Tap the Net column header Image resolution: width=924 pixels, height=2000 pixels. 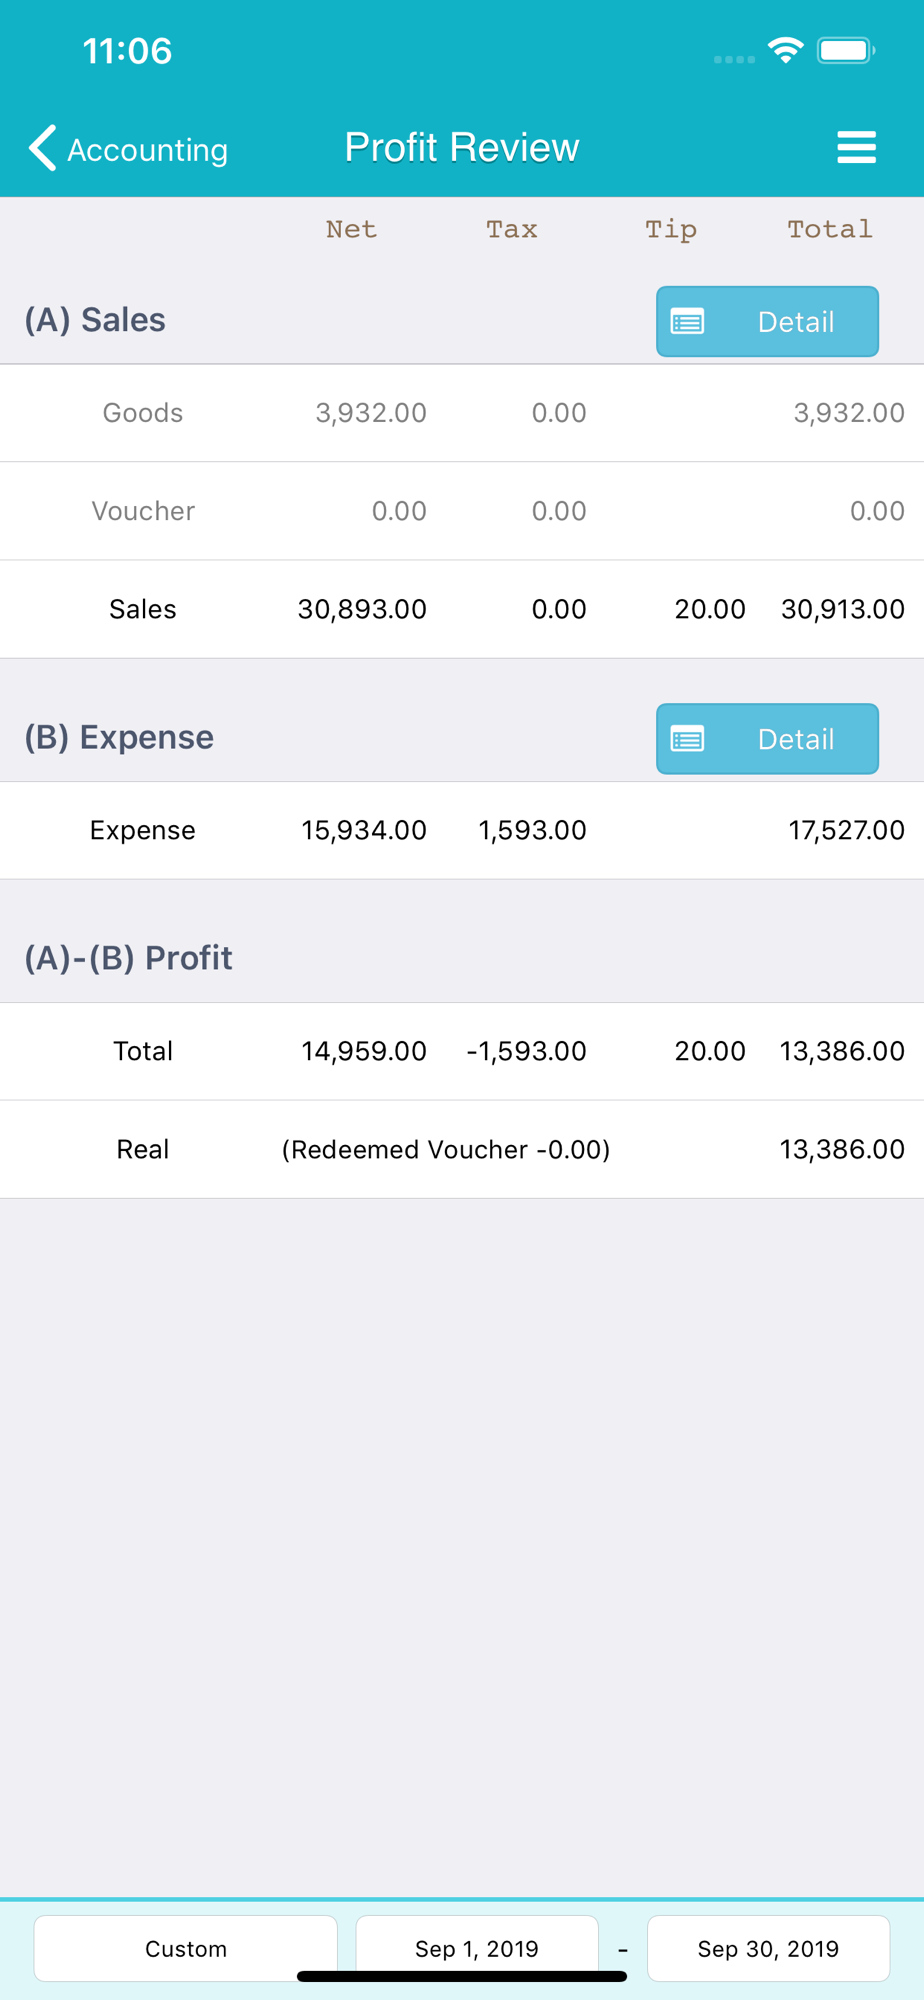[351, 229]
